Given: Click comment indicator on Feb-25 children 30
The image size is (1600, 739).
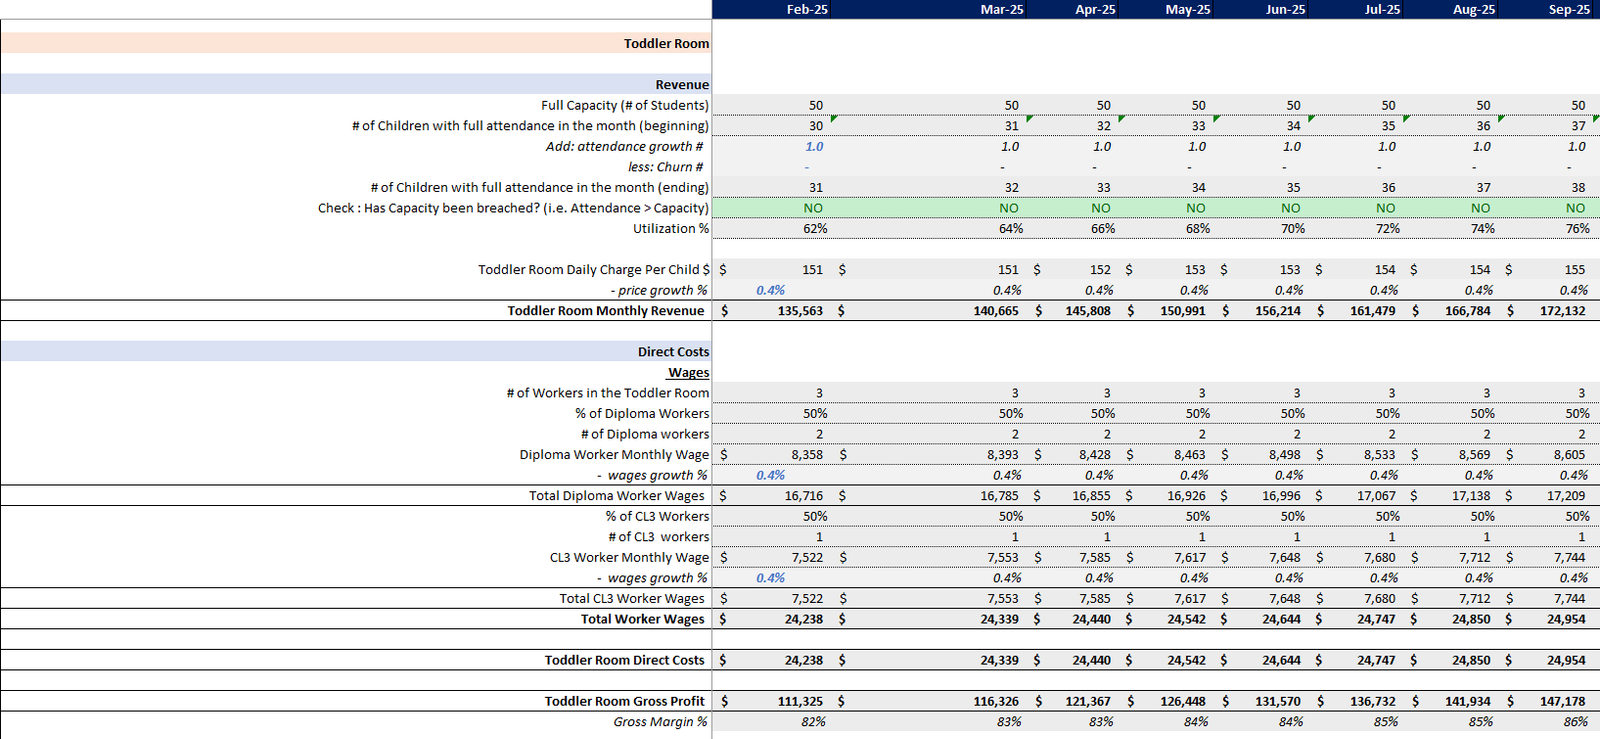Looking at the screenshot, I should (x=834, y=119).
